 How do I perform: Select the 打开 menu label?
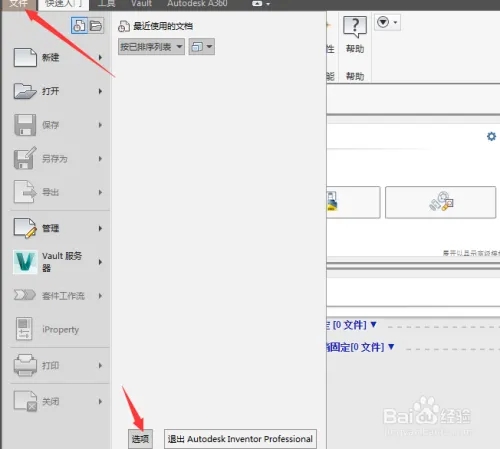coord(51,91)
